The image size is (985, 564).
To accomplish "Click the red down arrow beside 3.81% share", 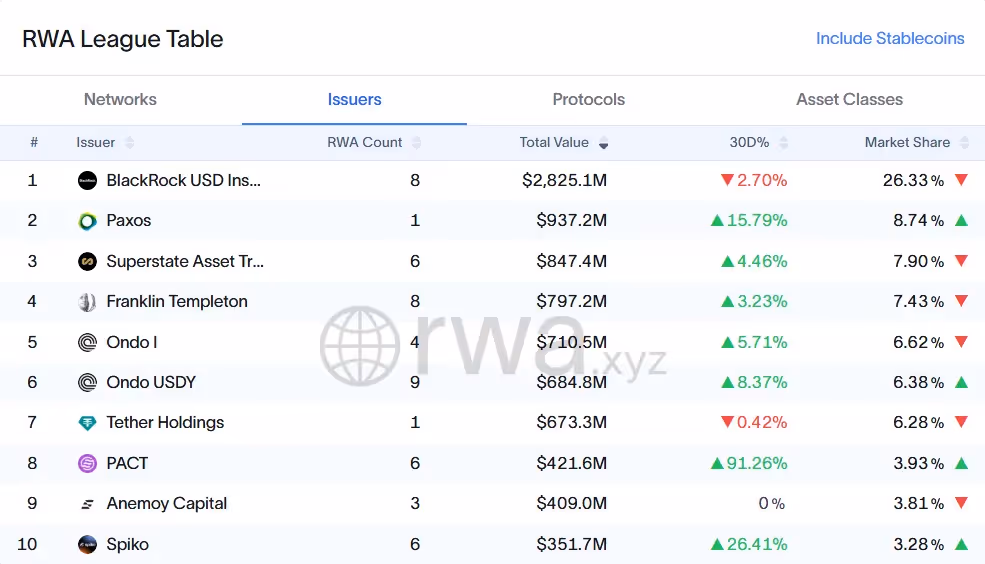I will pyautogui.click(x=961, y=503).
